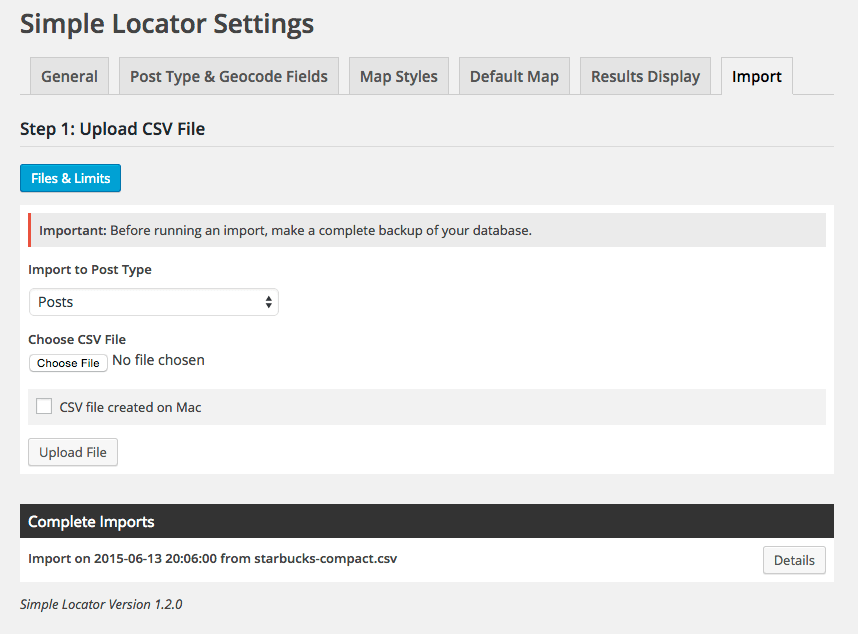Viewport: 858px width, 634px height.
Task: Click the 'Step 1: Upload CSV File' heading
Action: tap(112, 129)
